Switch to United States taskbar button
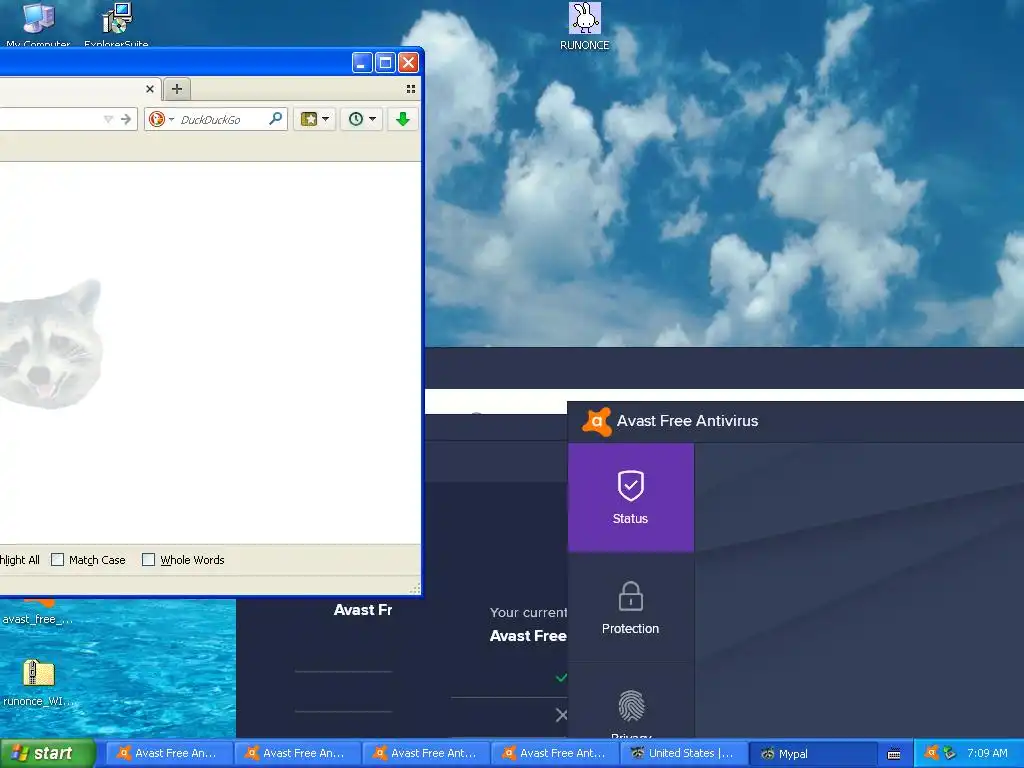 683,754
